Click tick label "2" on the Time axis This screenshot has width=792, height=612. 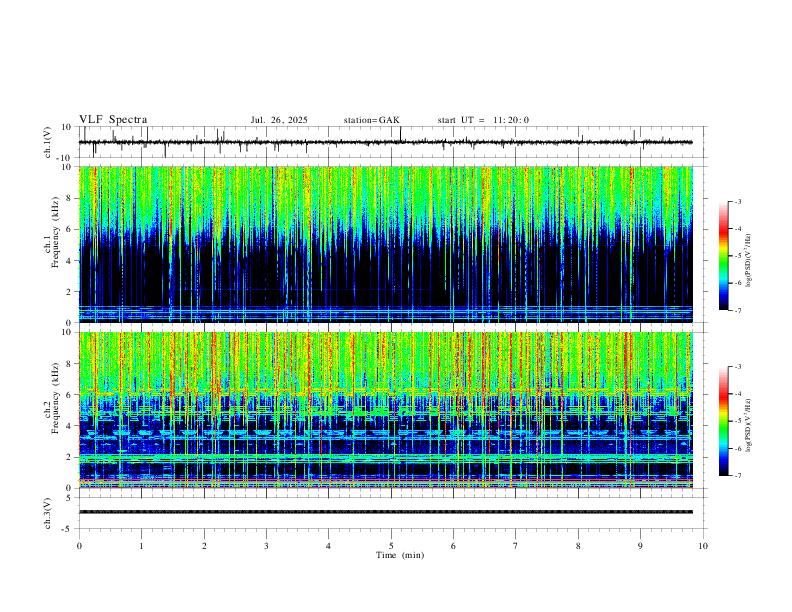(204, 546)
